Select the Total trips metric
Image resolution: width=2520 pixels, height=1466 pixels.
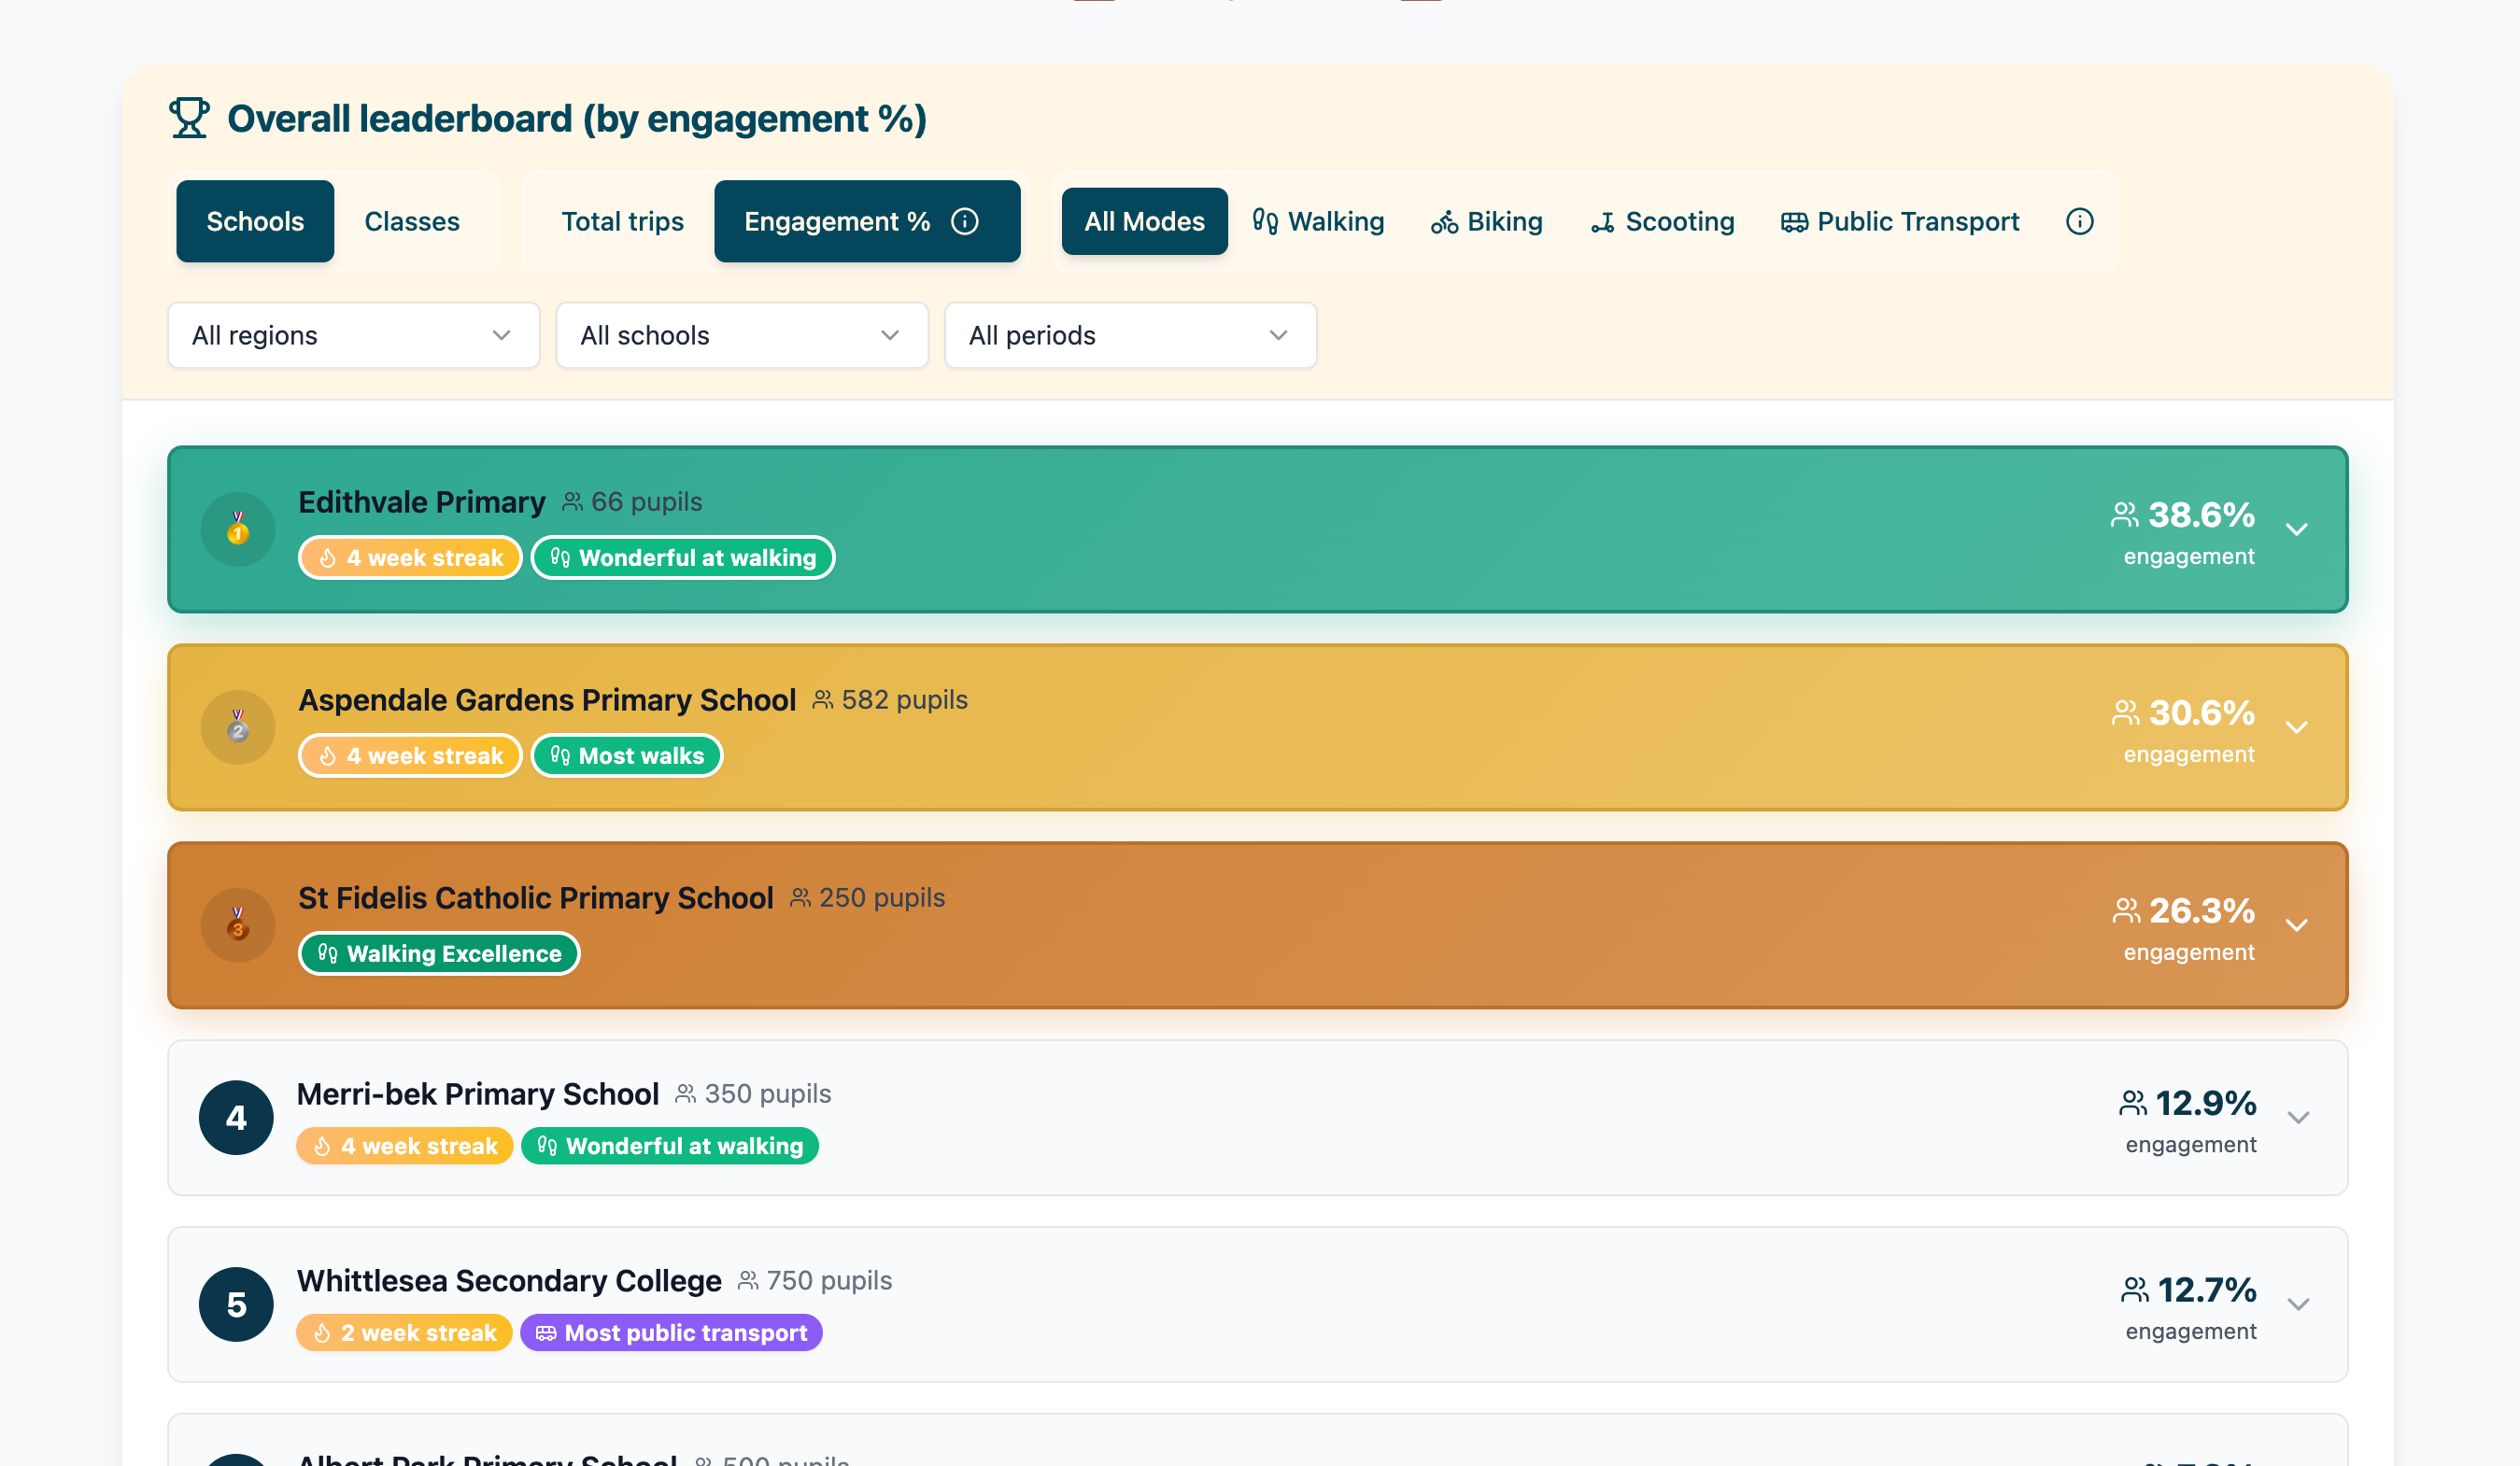click(x=622, y=221)
